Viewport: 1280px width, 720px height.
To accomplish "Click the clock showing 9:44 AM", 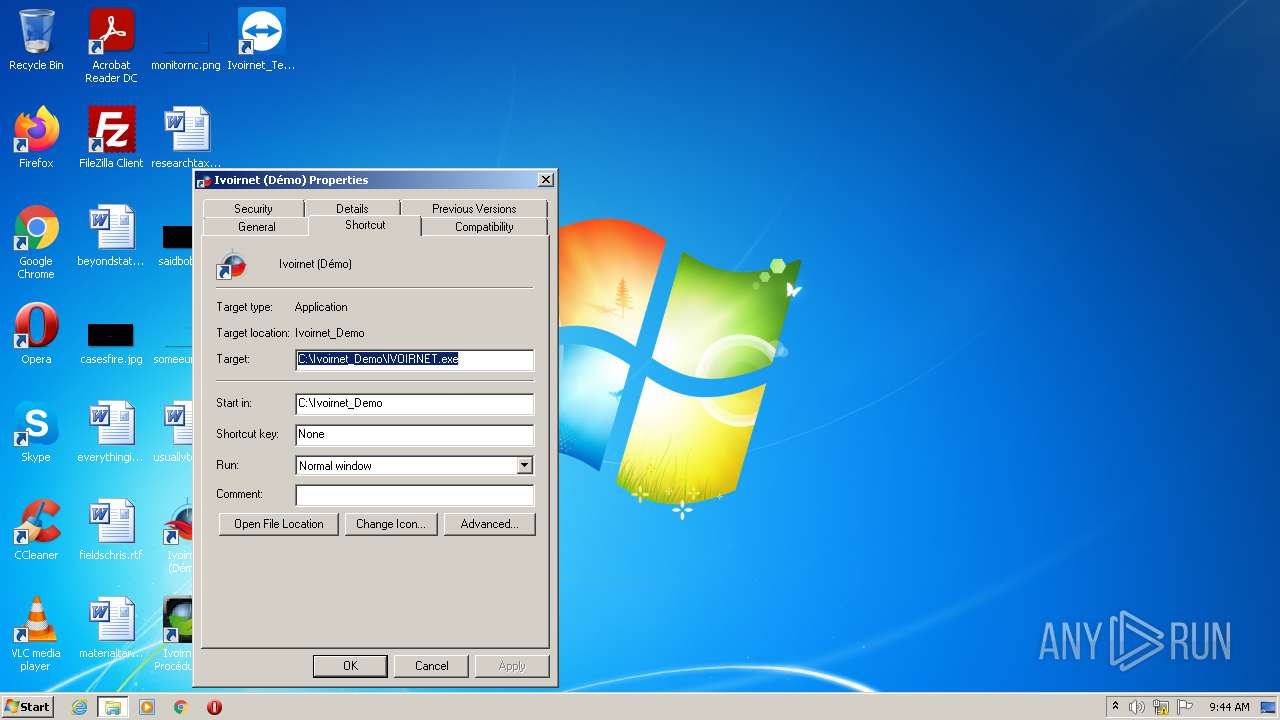I will 1229,707.
